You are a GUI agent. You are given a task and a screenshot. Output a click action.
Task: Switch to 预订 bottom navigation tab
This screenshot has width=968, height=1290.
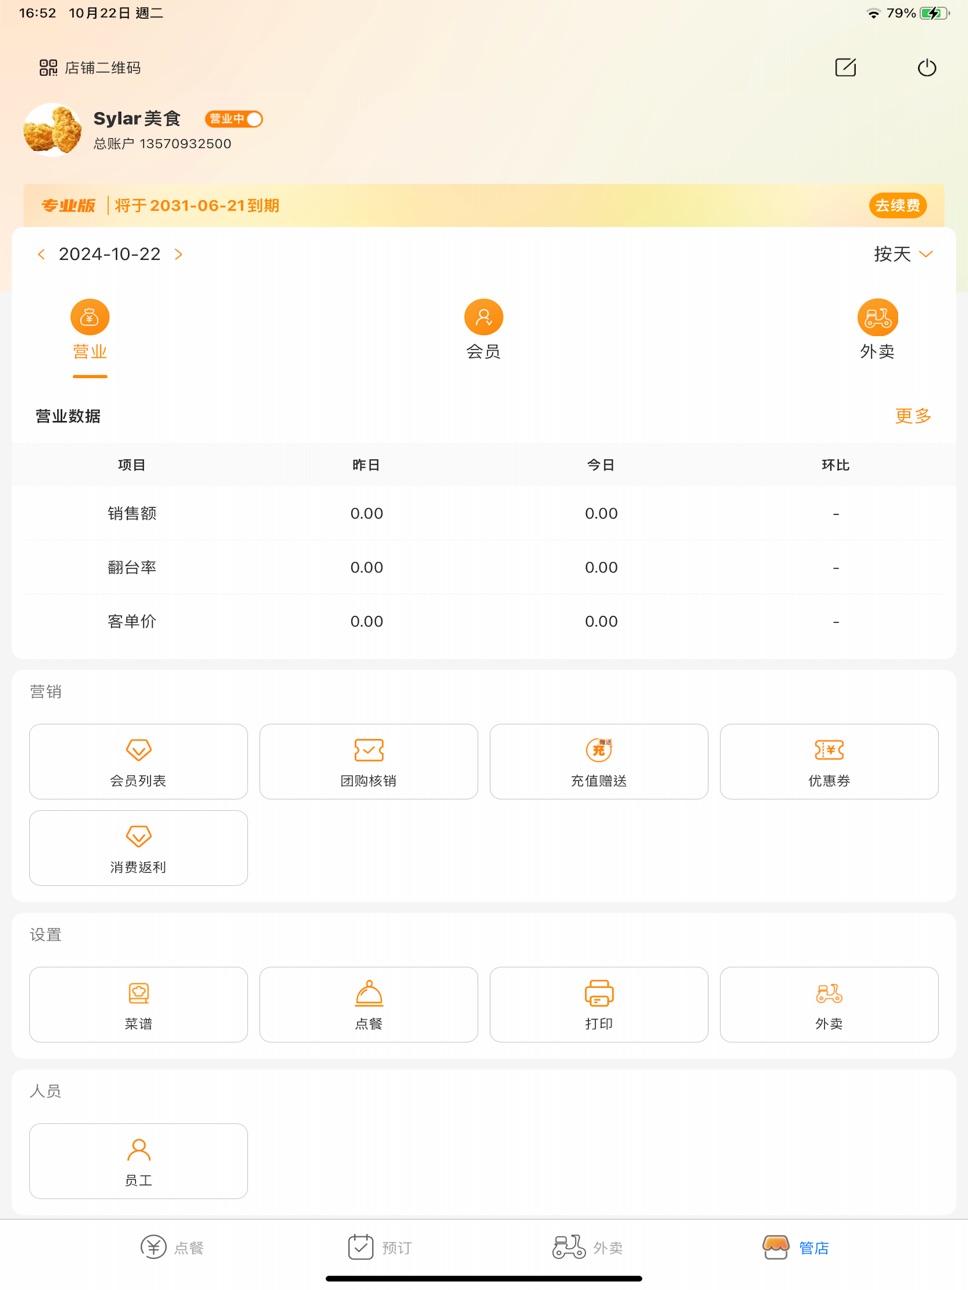(x=380, y=1247)
